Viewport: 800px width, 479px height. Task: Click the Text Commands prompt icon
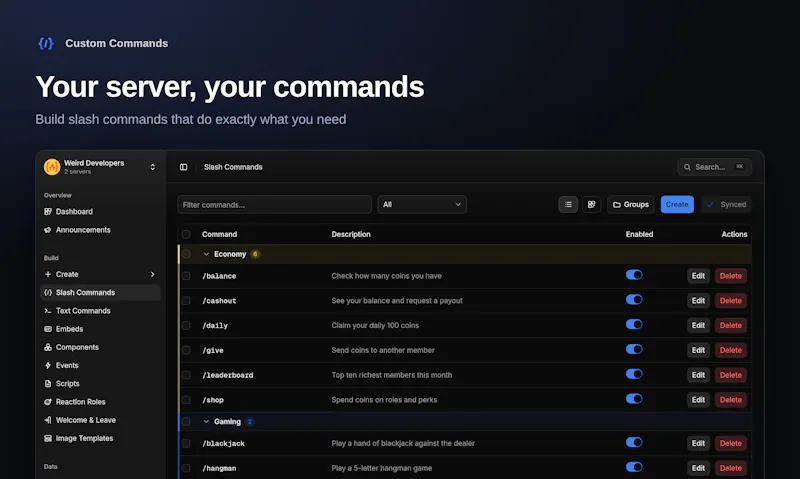point(48,311)
